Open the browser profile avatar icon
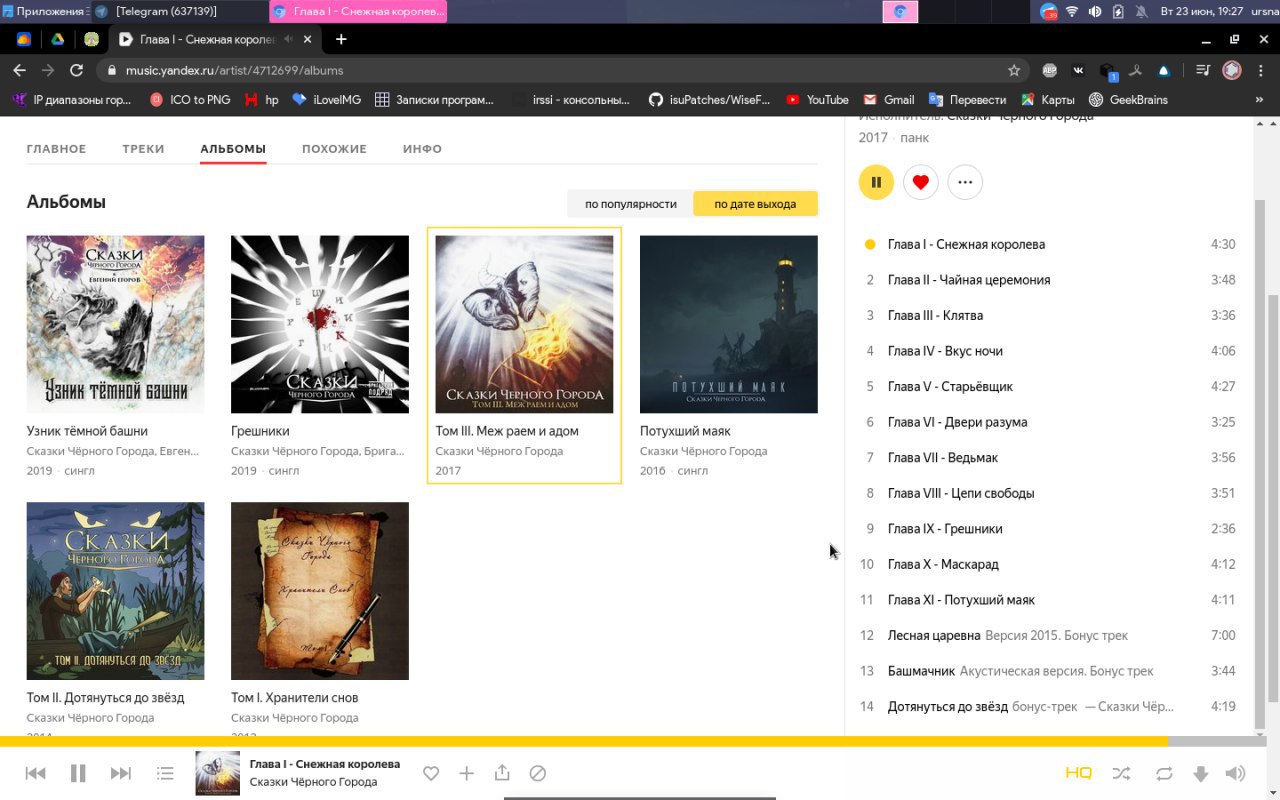Viewport: 1280px width, 800px height. point(1232,70)
